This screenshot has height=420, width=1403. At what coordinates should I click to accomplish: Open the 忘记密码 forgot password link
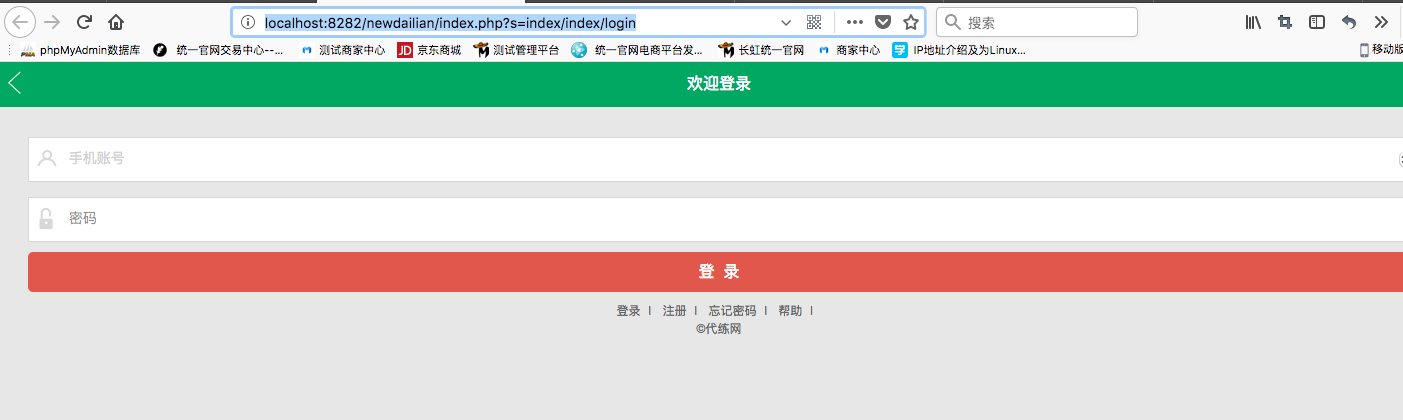(732, 311)
